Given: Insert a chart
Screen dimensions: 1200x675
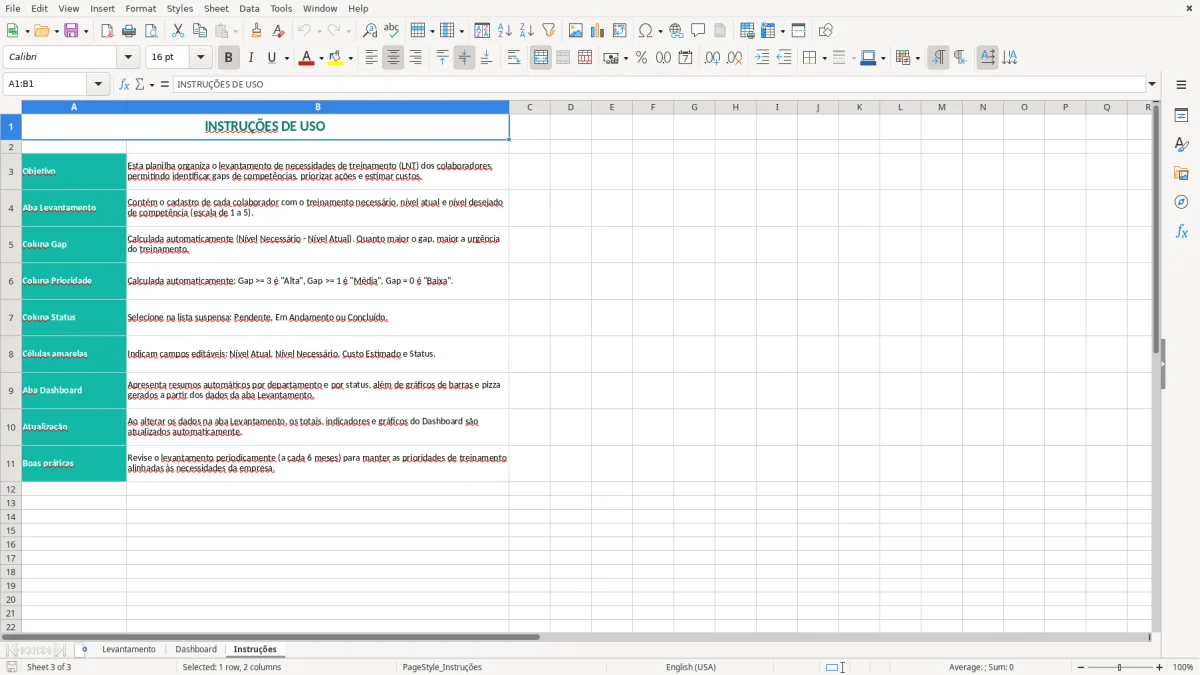Looking at the screenshot, I should click(x=598, y=31).
